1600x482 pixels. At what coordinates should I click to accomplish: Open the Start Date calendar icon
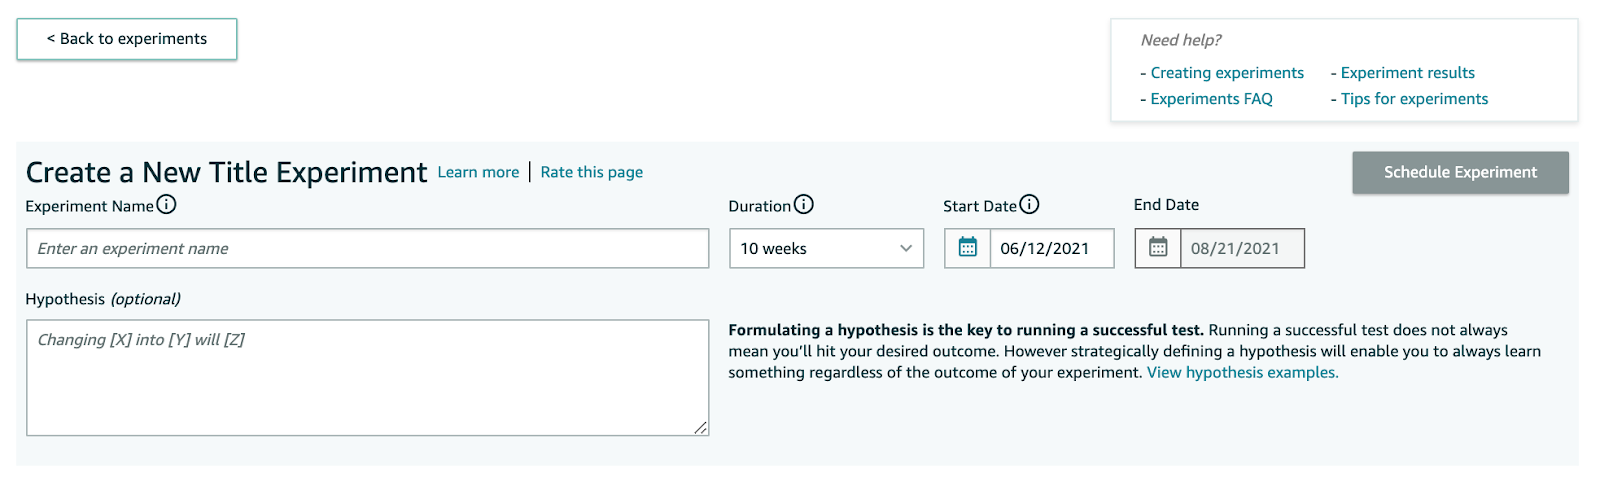click(x=968, y=248)
